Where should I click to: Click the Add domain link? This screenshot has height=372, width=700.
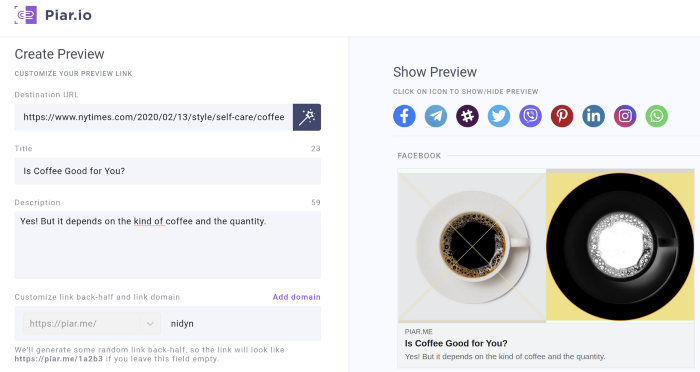coord(296,297)
